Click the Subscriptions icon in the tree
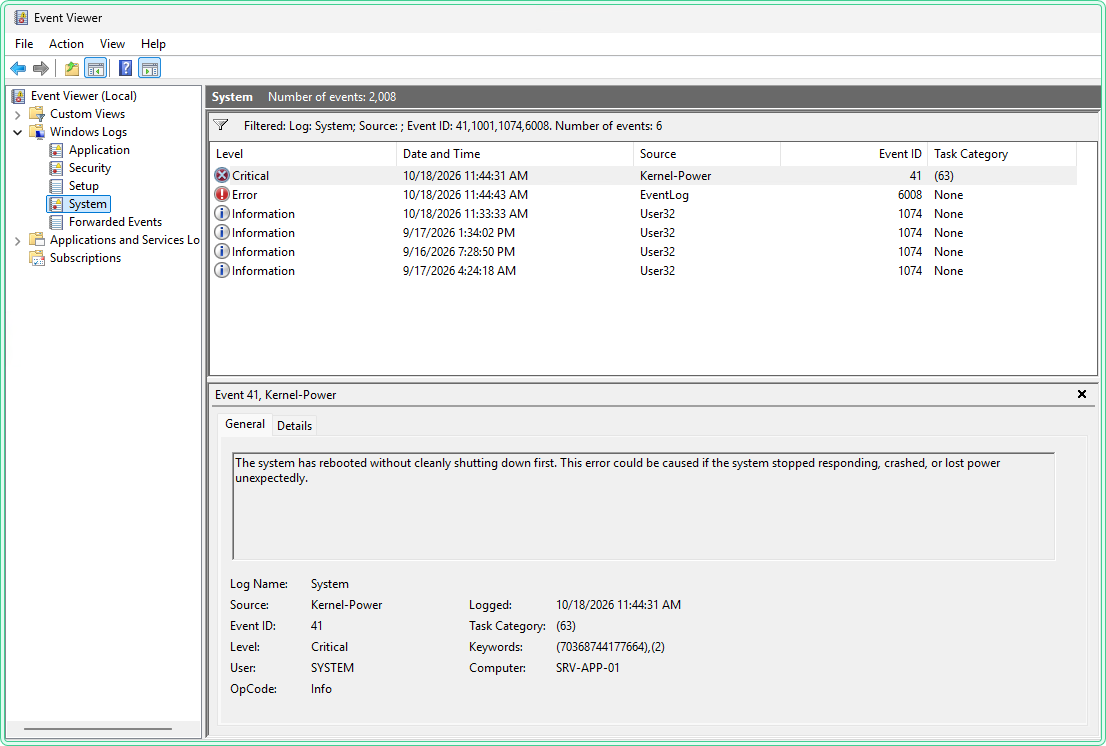The height and width of the screenshot is (746, 1106). [37, 258]
